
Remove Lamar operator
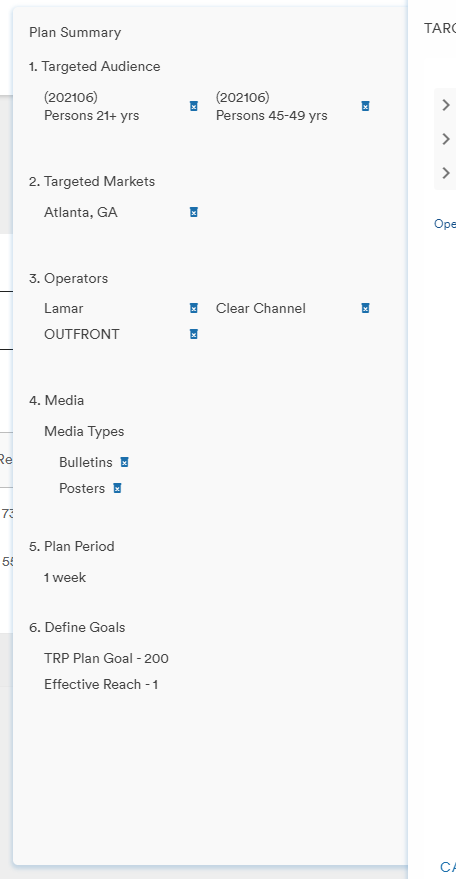point(194,308)
